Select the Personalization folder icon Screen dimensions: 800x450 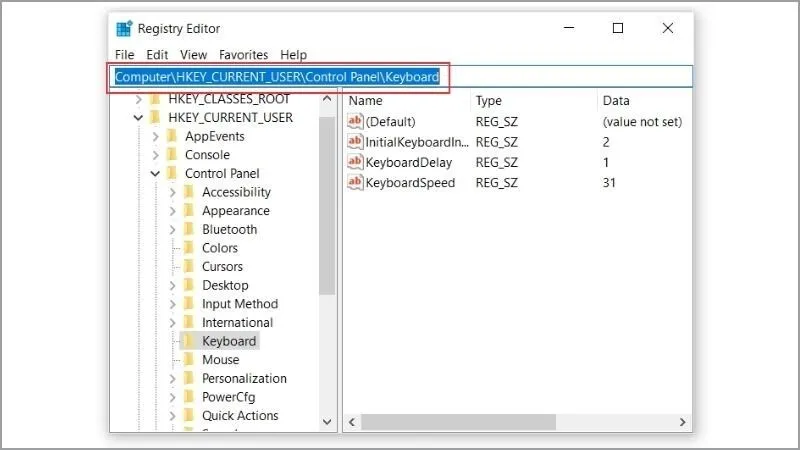[189, 379]
